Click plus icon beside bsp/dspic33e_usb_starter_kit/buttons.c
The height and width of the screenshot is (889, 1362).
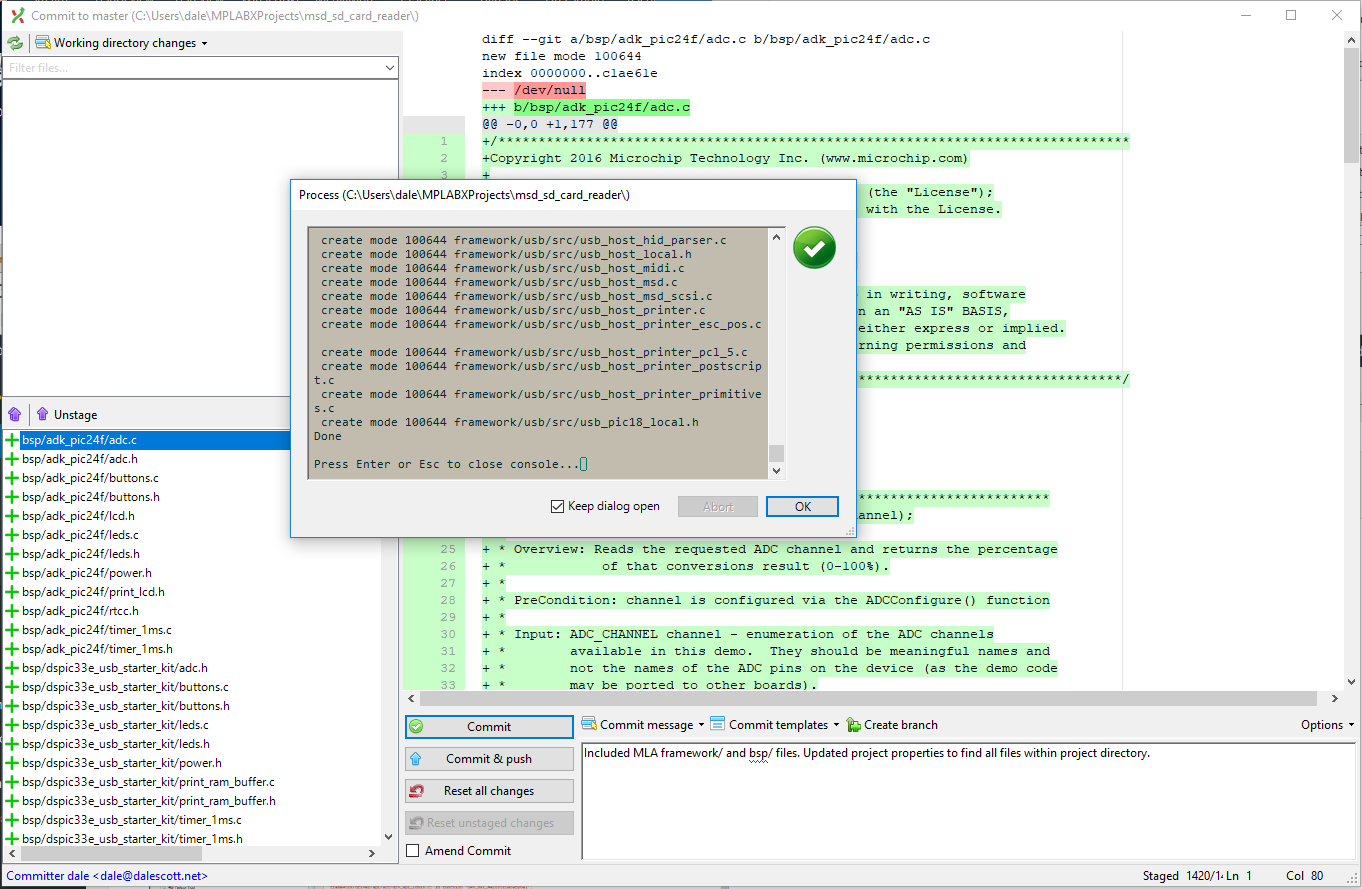click(x=12, y=687)
